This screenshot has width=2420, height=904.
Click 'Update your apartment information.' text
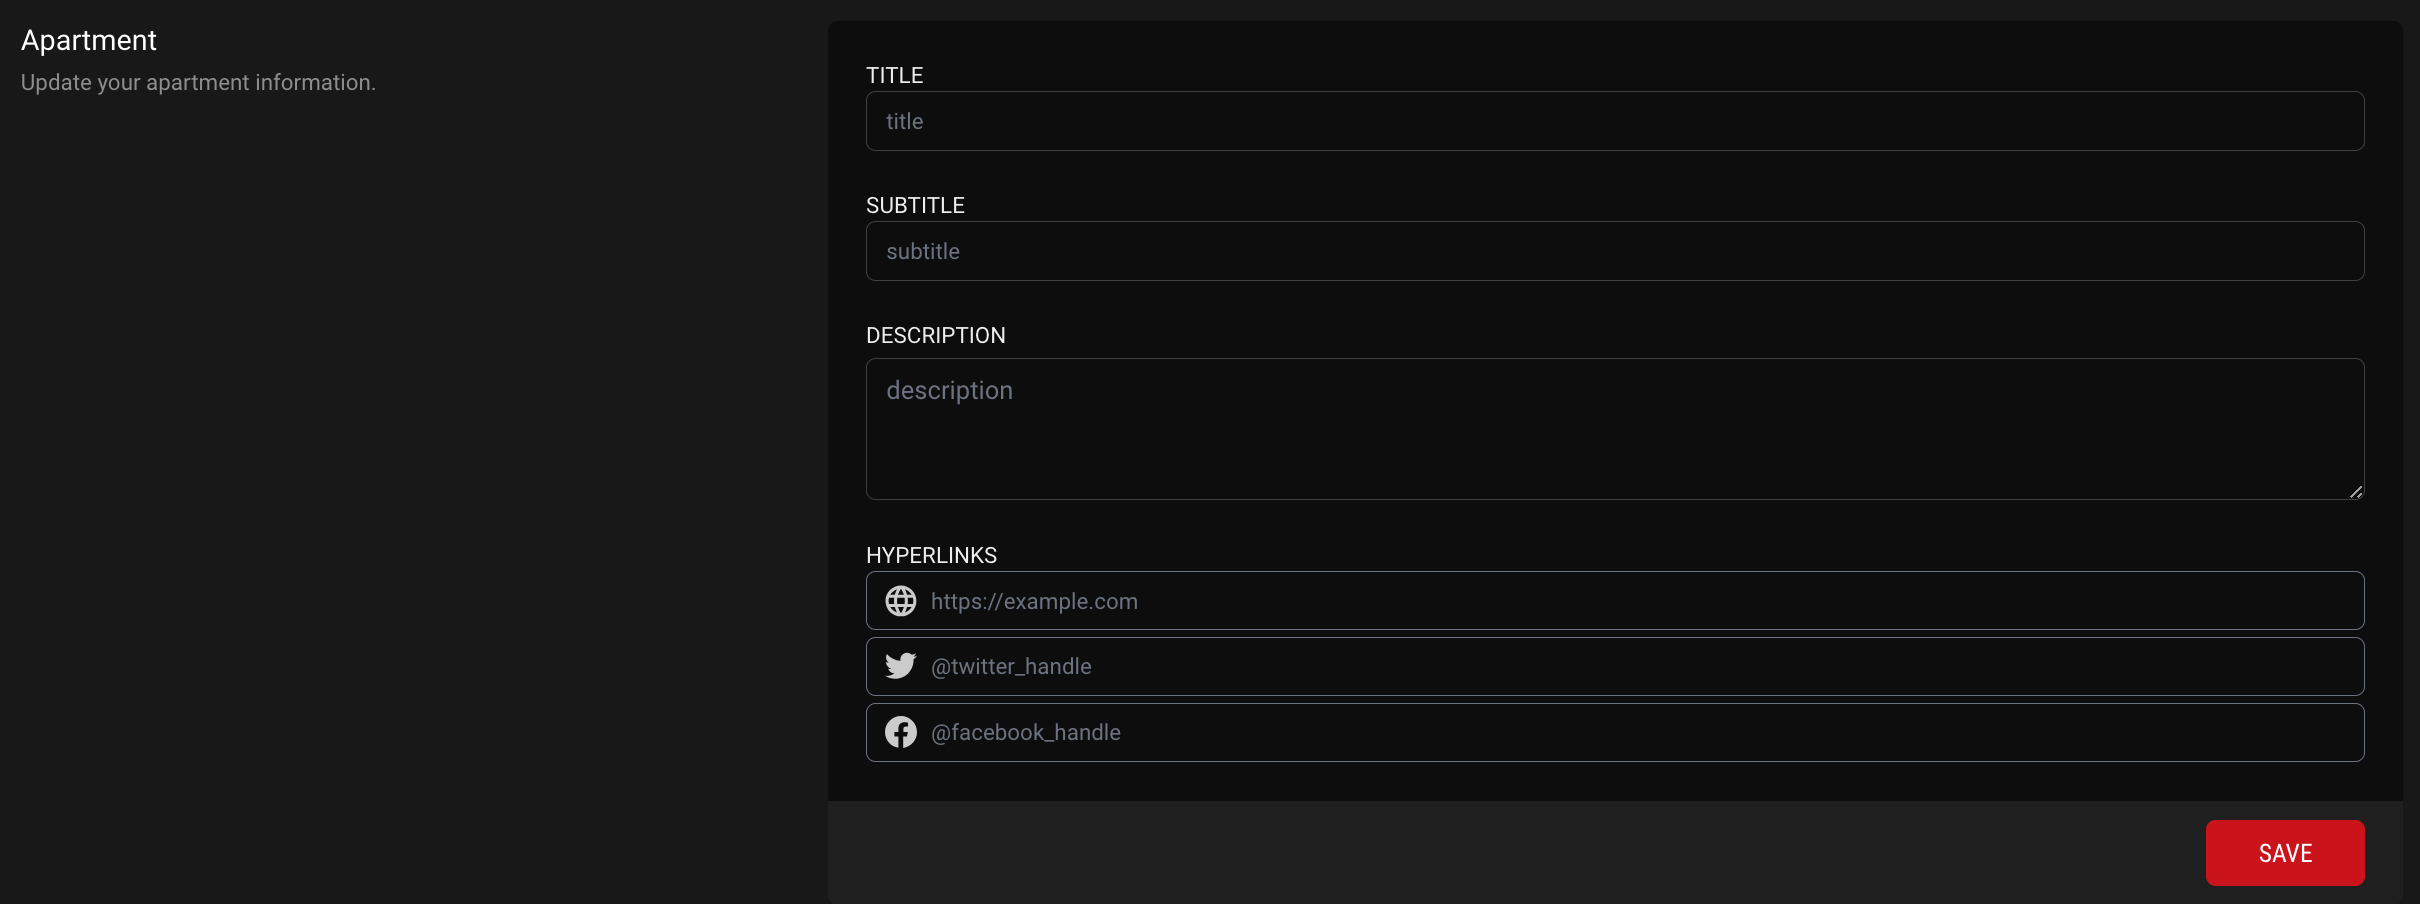point(198,82)
